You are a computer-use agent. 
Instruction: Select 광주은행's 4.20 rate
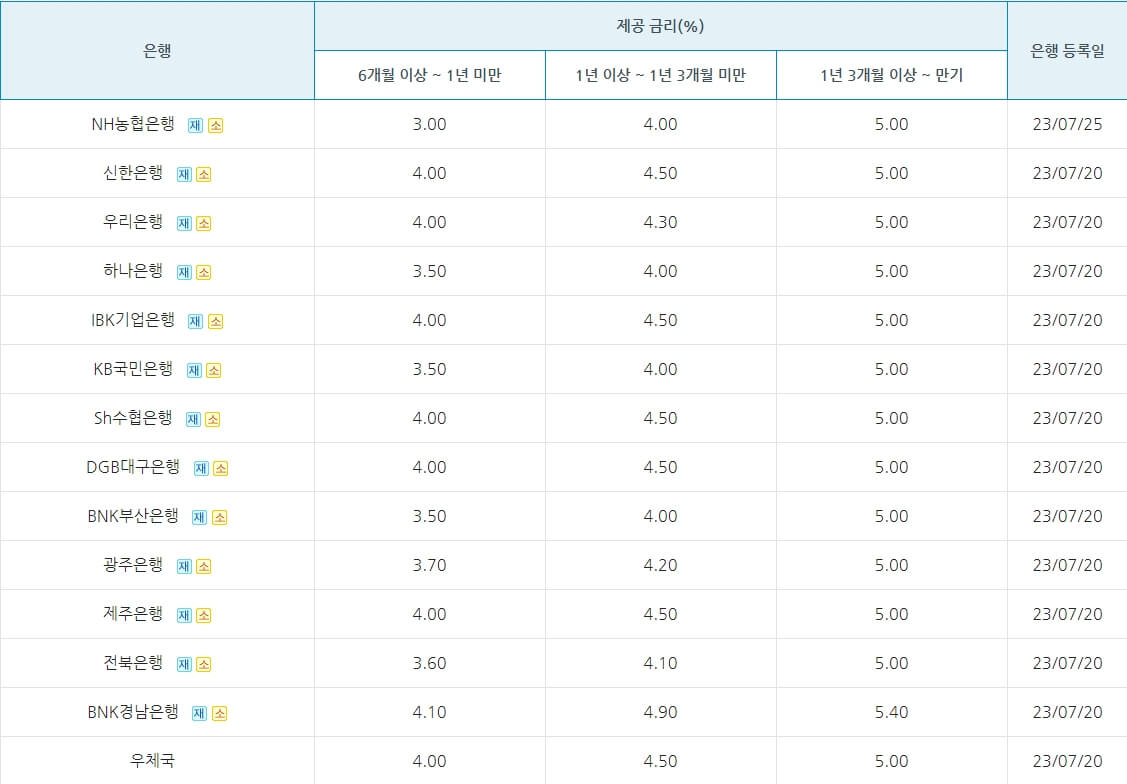click(x=661, y=565)
